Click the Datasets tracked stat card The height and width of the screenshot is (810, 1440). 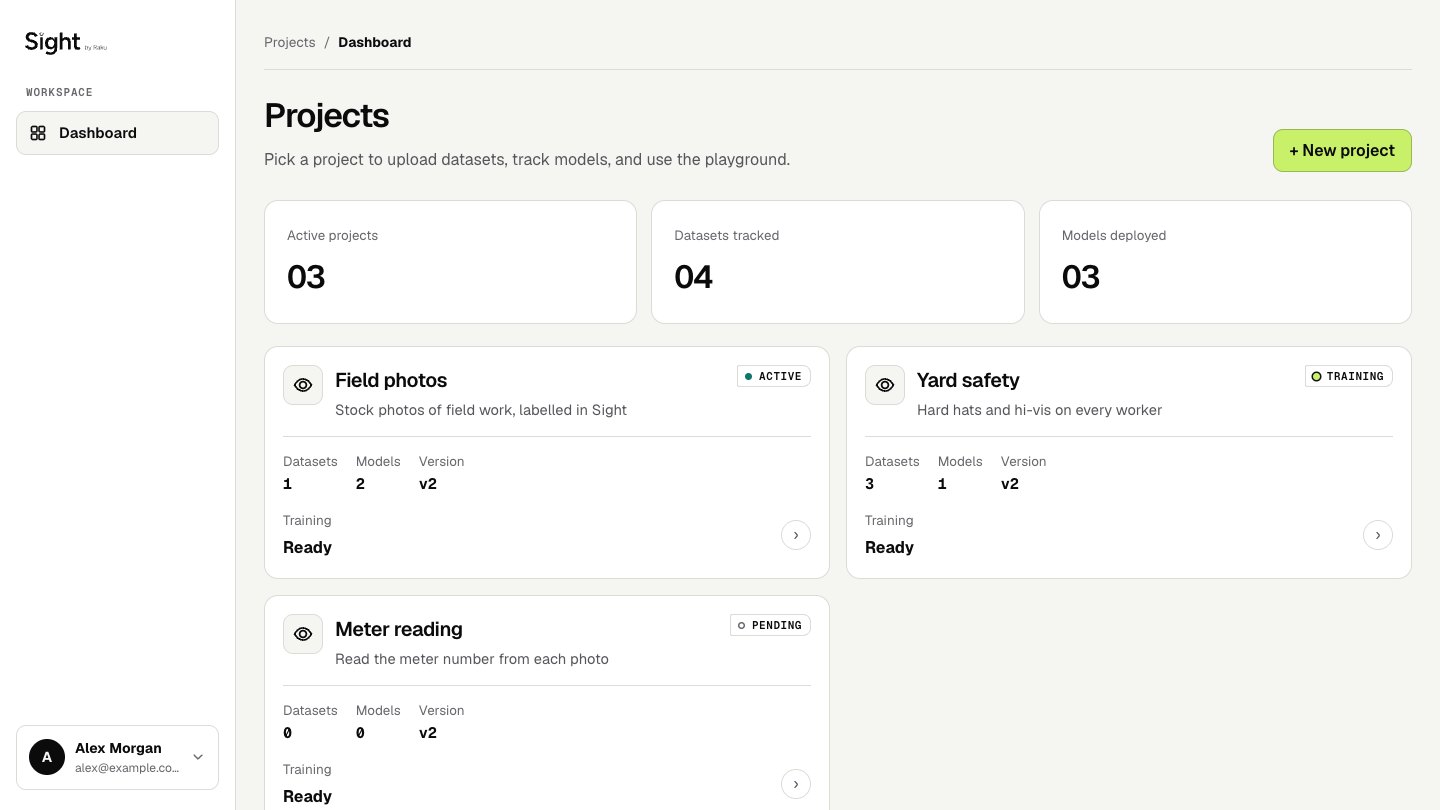(x=838, y=262)
